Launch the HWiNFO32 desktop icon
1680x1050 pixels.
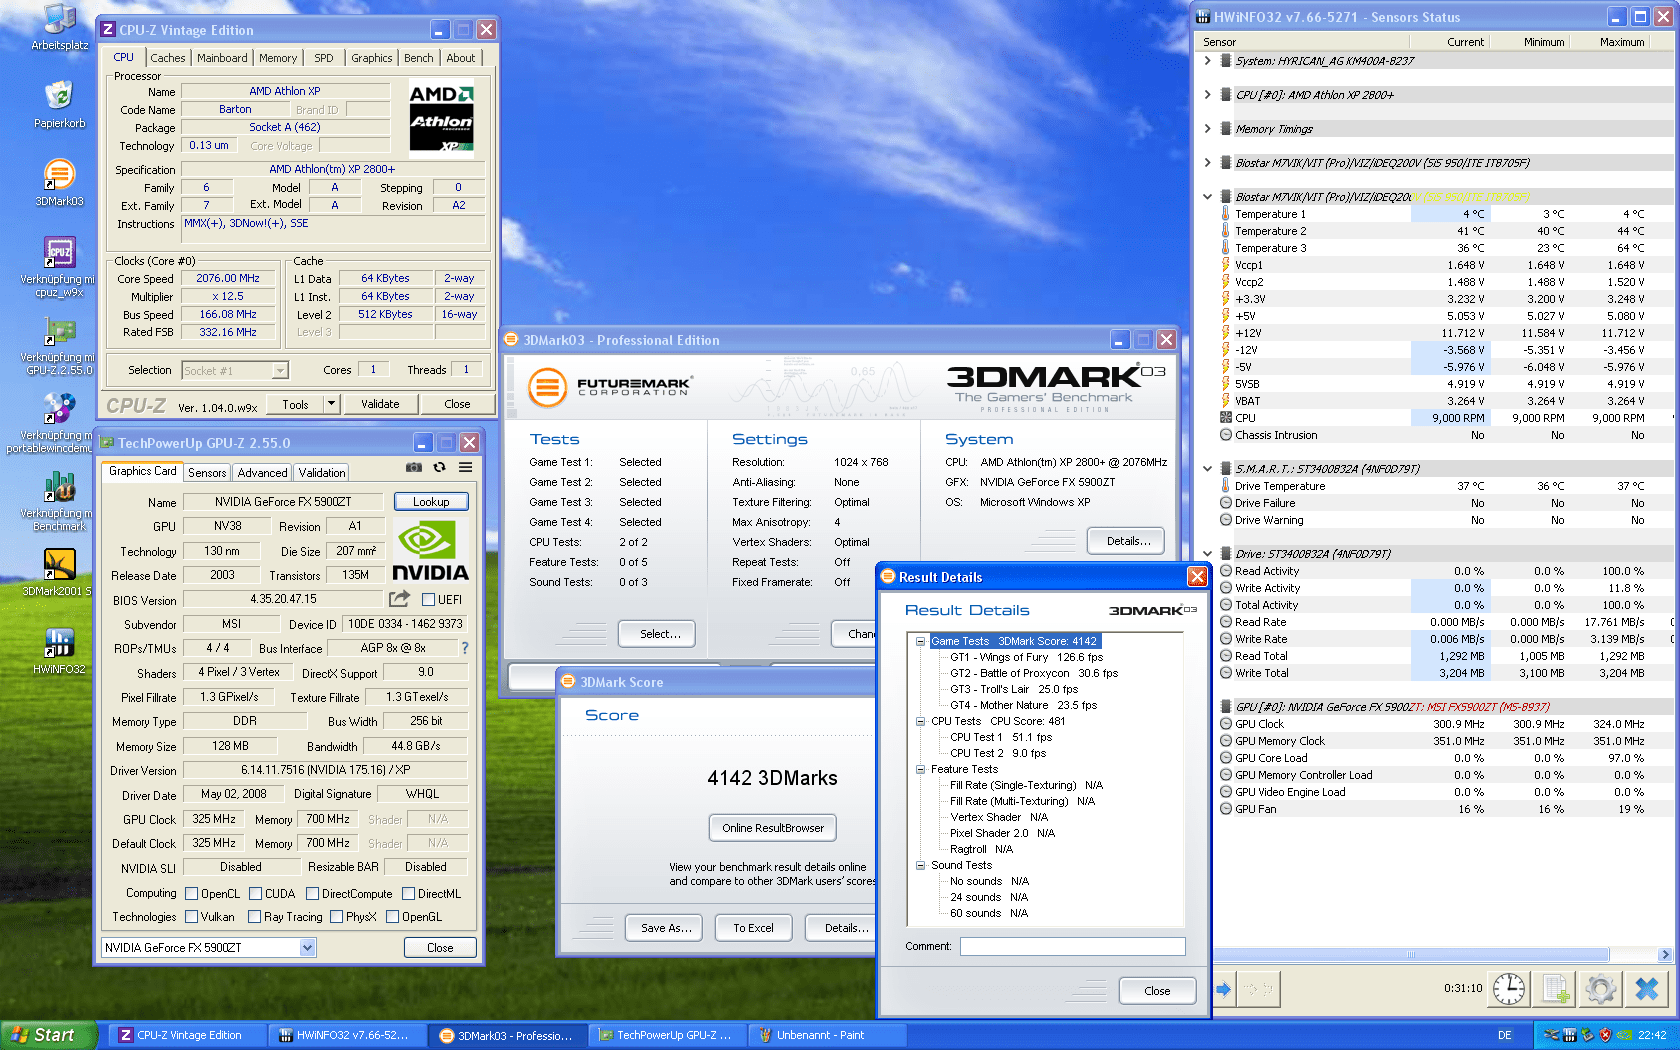(x=59, y=651)
